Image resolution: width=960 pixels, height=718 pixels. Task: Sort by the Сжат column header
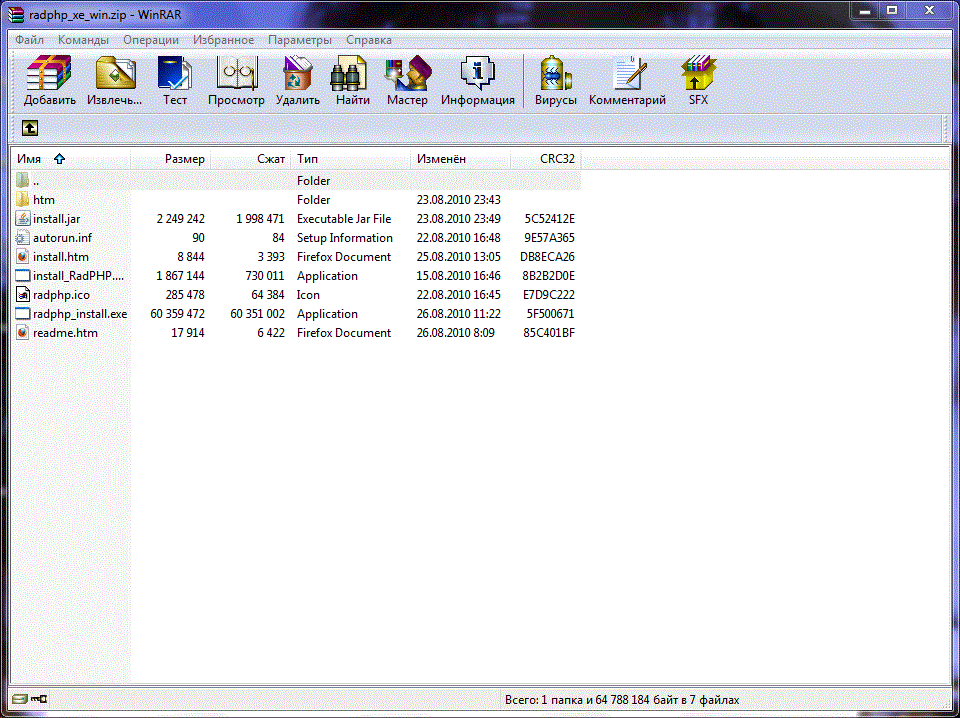point(251,159)
